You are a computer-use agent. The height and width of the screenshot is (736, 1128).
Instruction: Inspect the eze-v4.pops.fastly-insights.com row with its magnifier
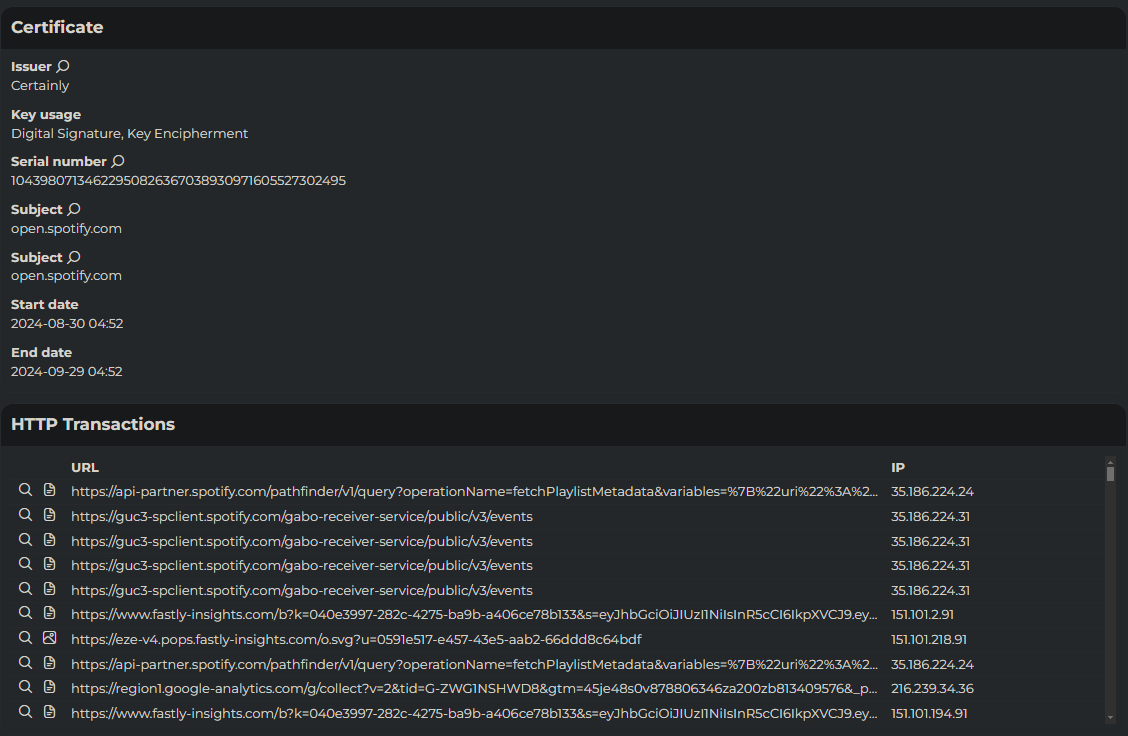[x=25, y=638]
